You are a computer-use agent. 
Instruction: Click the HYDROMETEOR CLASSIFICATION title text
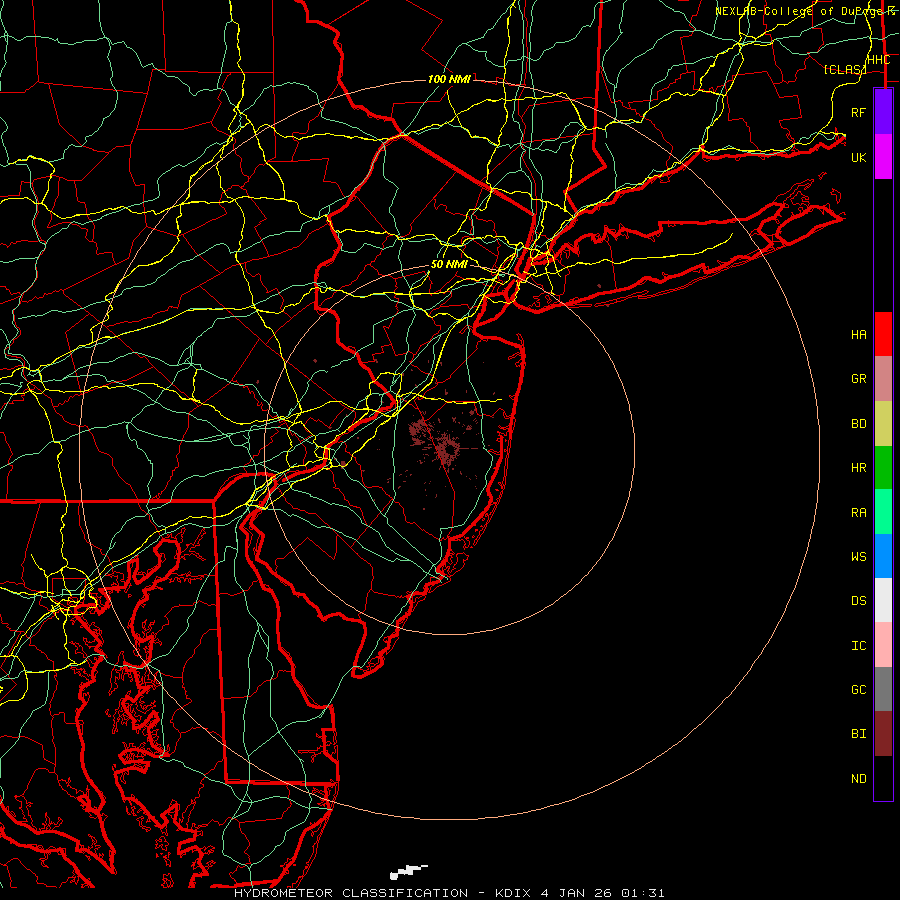(x=351, y=893)
